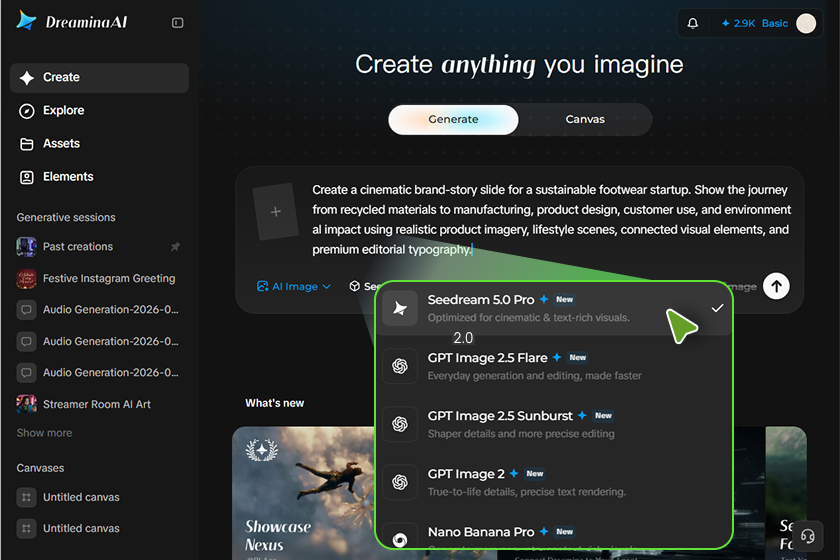Click inside the prompt text field
This screenshot has width=840, height=560.
pyautogui.click(x=551, y=220)
